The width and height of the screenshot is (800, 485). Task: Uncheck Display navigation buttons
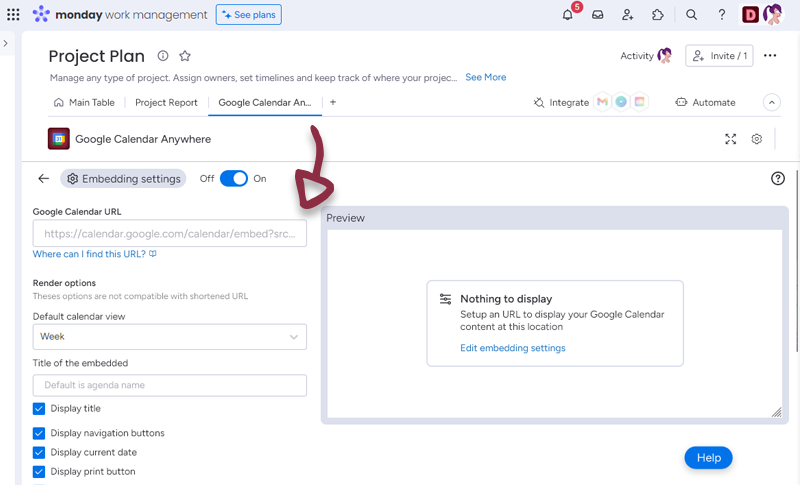coord(39,434)
